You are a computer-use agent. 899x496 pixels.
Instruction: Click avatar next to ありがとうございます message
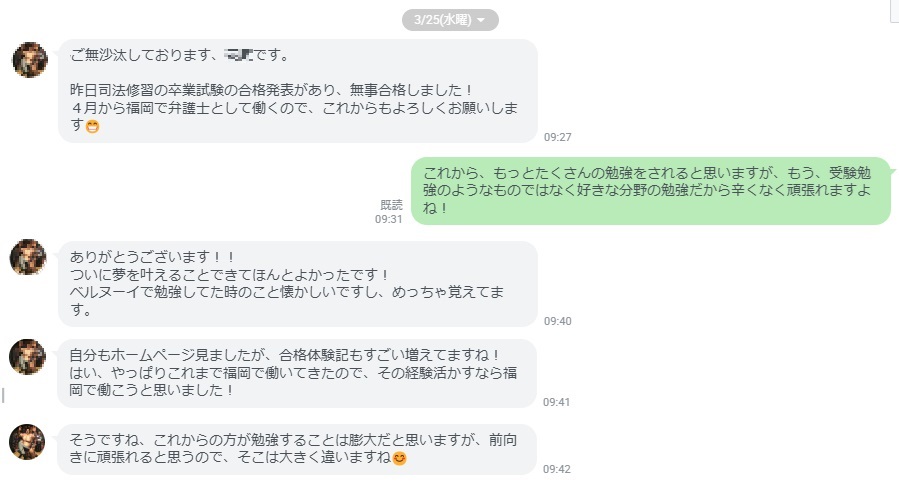pyautogui.click(x=29, y=258)
